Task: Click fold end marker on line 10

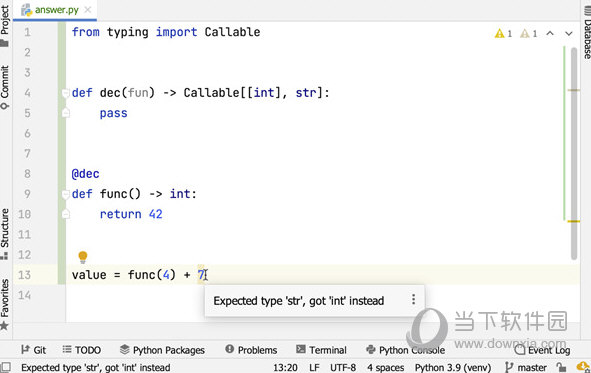Action: 66,214
